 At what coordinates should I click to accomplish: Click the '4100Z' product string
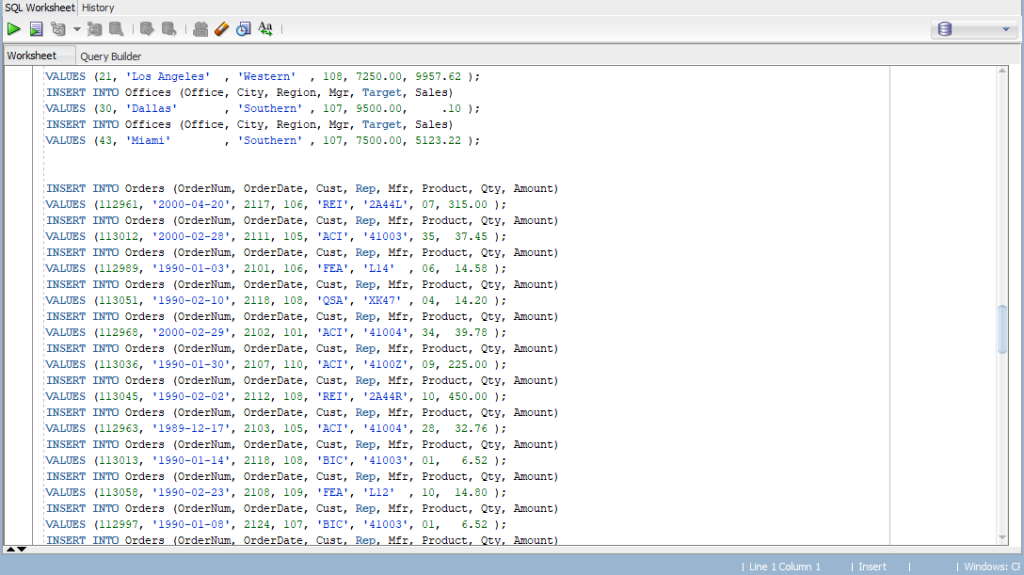[x=385, y=365]
